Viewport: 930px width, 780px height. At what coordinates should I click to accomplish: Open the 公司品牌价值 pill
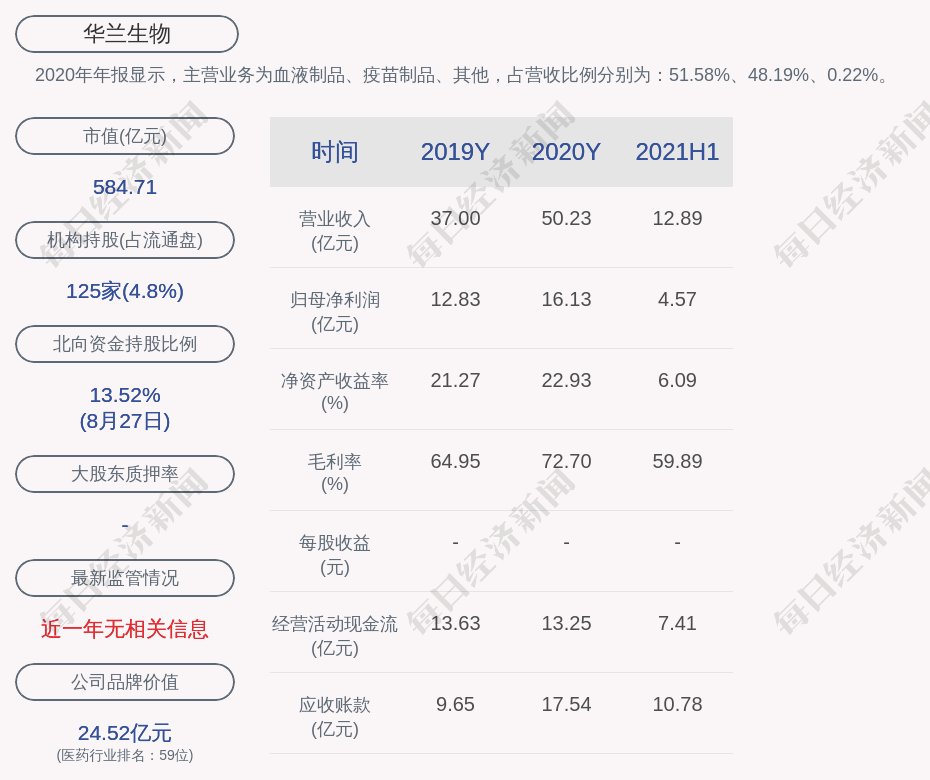coord(125,682)
